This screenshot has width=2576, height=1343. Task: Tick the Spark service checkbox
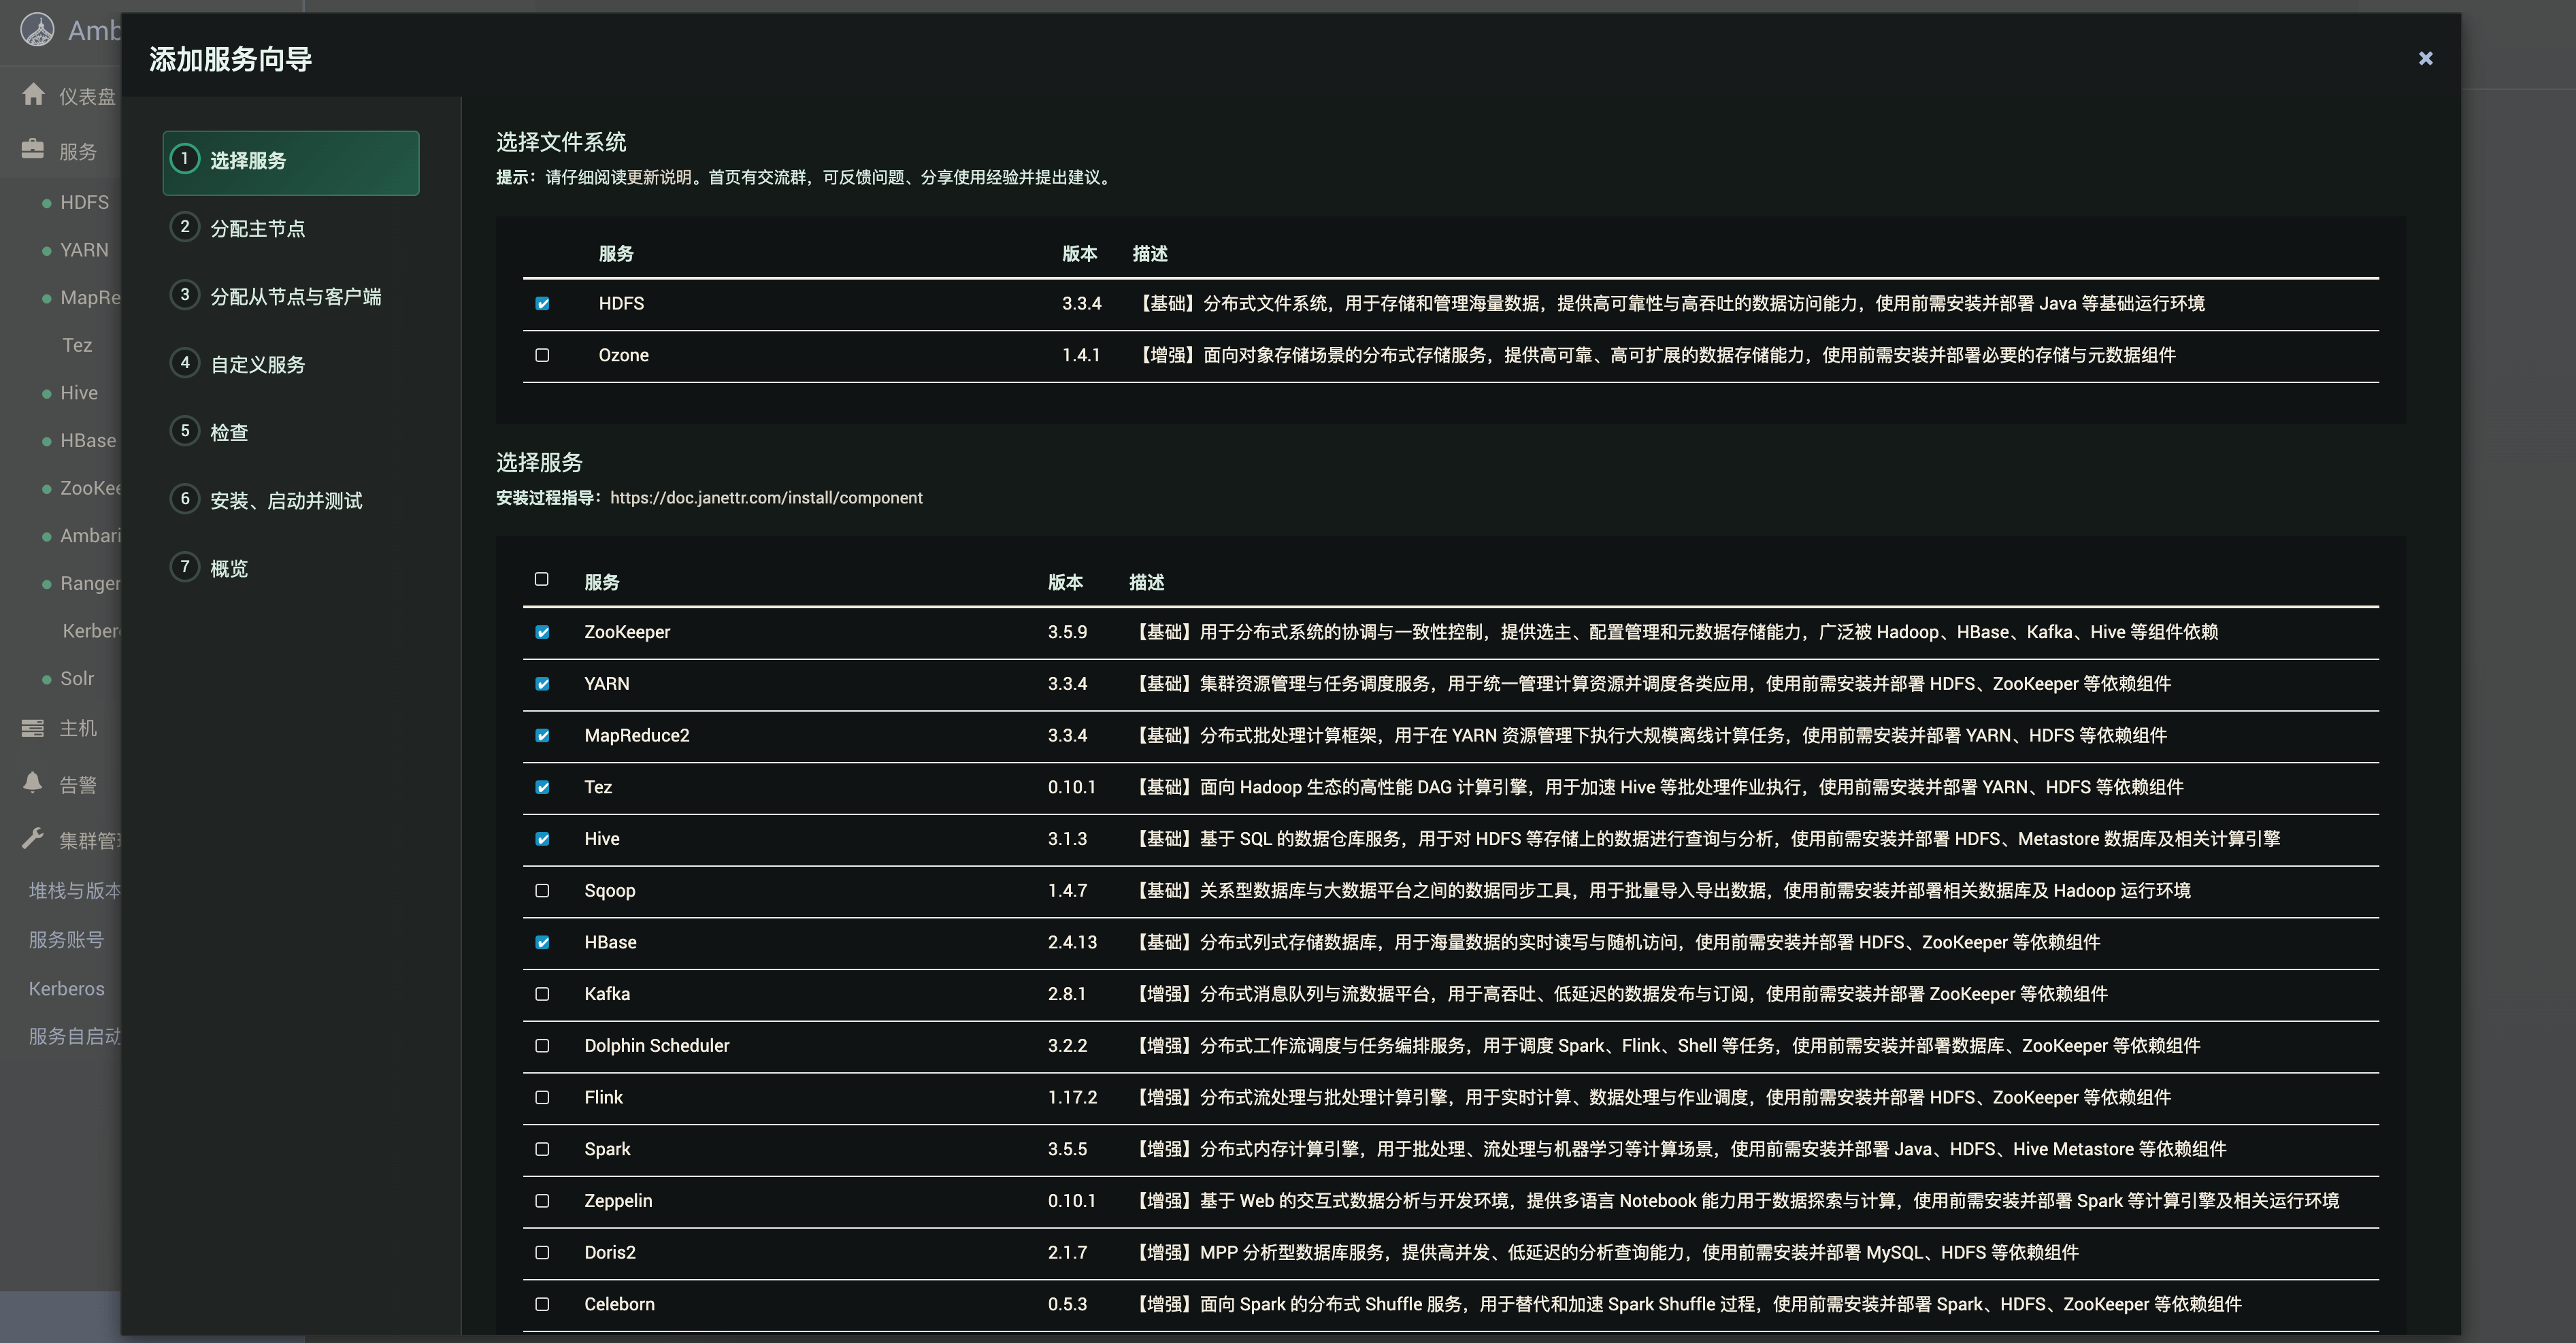click(542, 1149)
